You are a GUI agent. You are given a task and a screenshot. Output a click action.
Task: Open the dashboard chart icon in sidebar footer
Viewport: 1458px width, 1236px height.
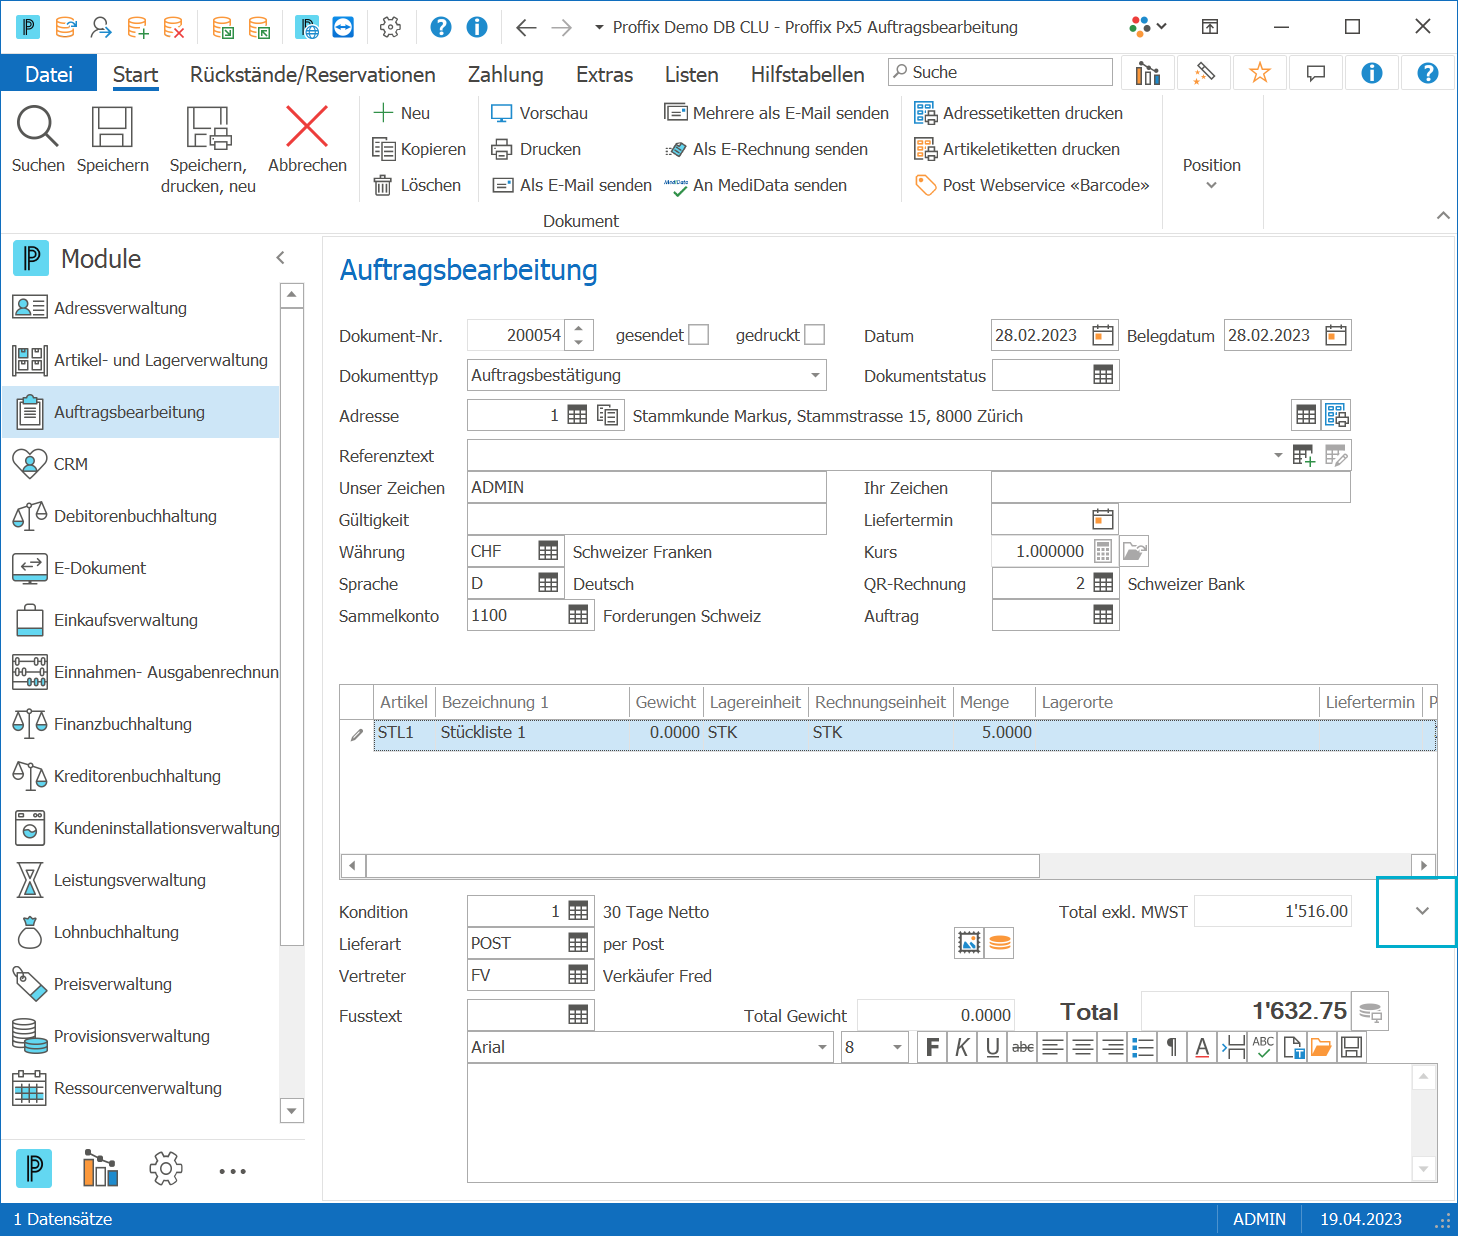(100, 1168)
